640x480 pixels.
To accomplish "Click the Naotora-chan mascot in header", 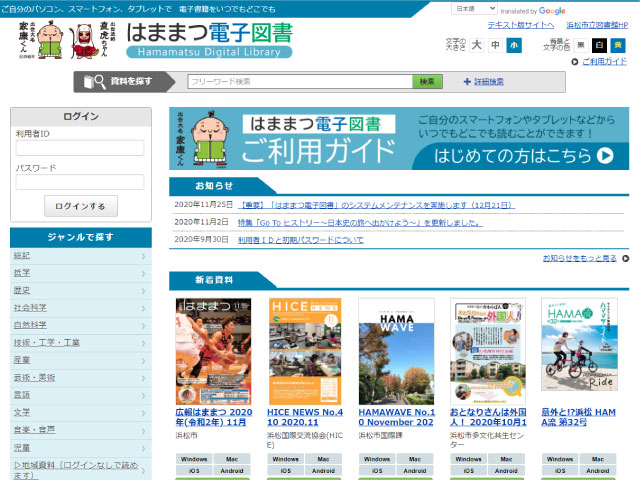I will pyautogui.click(x=84, y=41).
